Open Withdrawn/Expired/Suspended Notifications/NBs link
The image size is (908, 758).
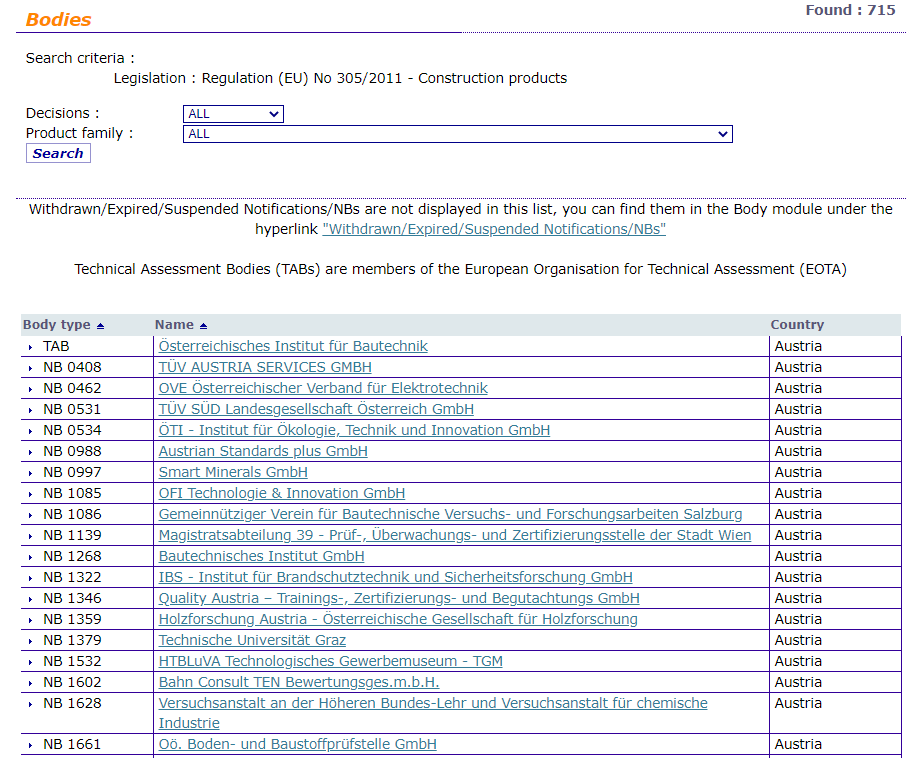[x=494, y=229]
